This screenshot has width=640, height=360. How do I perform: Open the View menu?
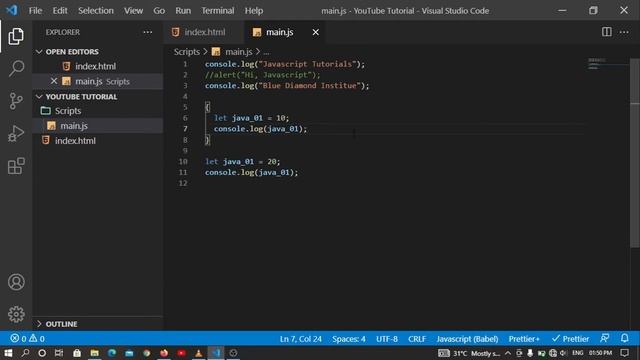click(x=133, y=11)
